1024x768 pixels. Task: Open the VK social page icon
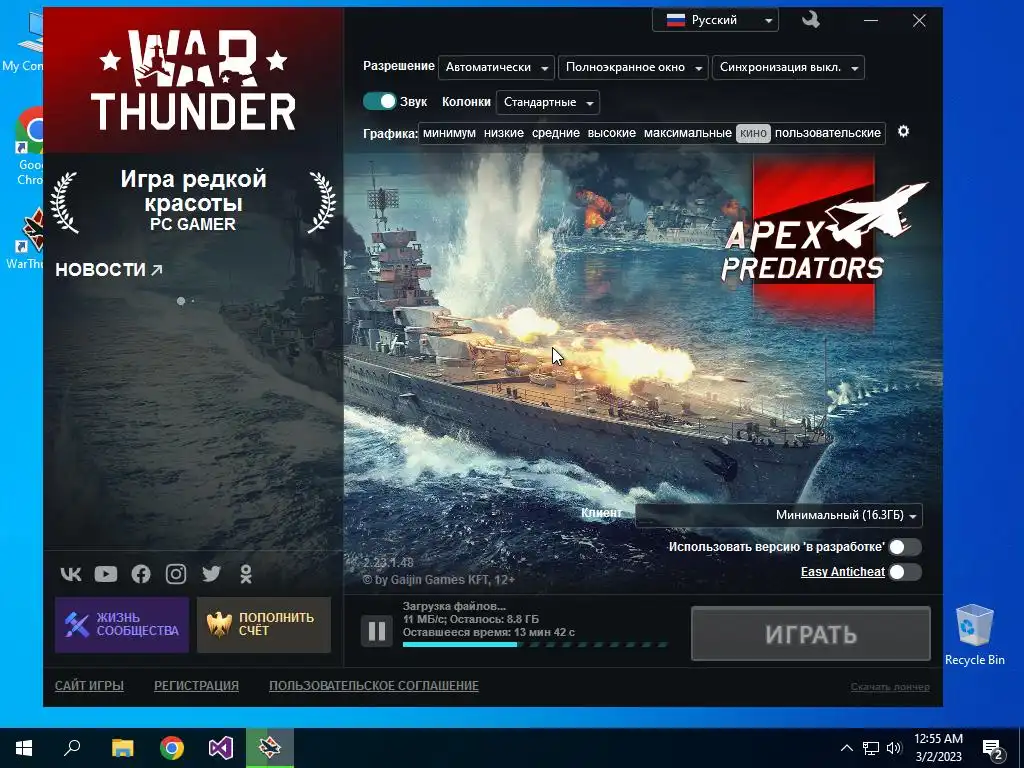click(71, 574)
